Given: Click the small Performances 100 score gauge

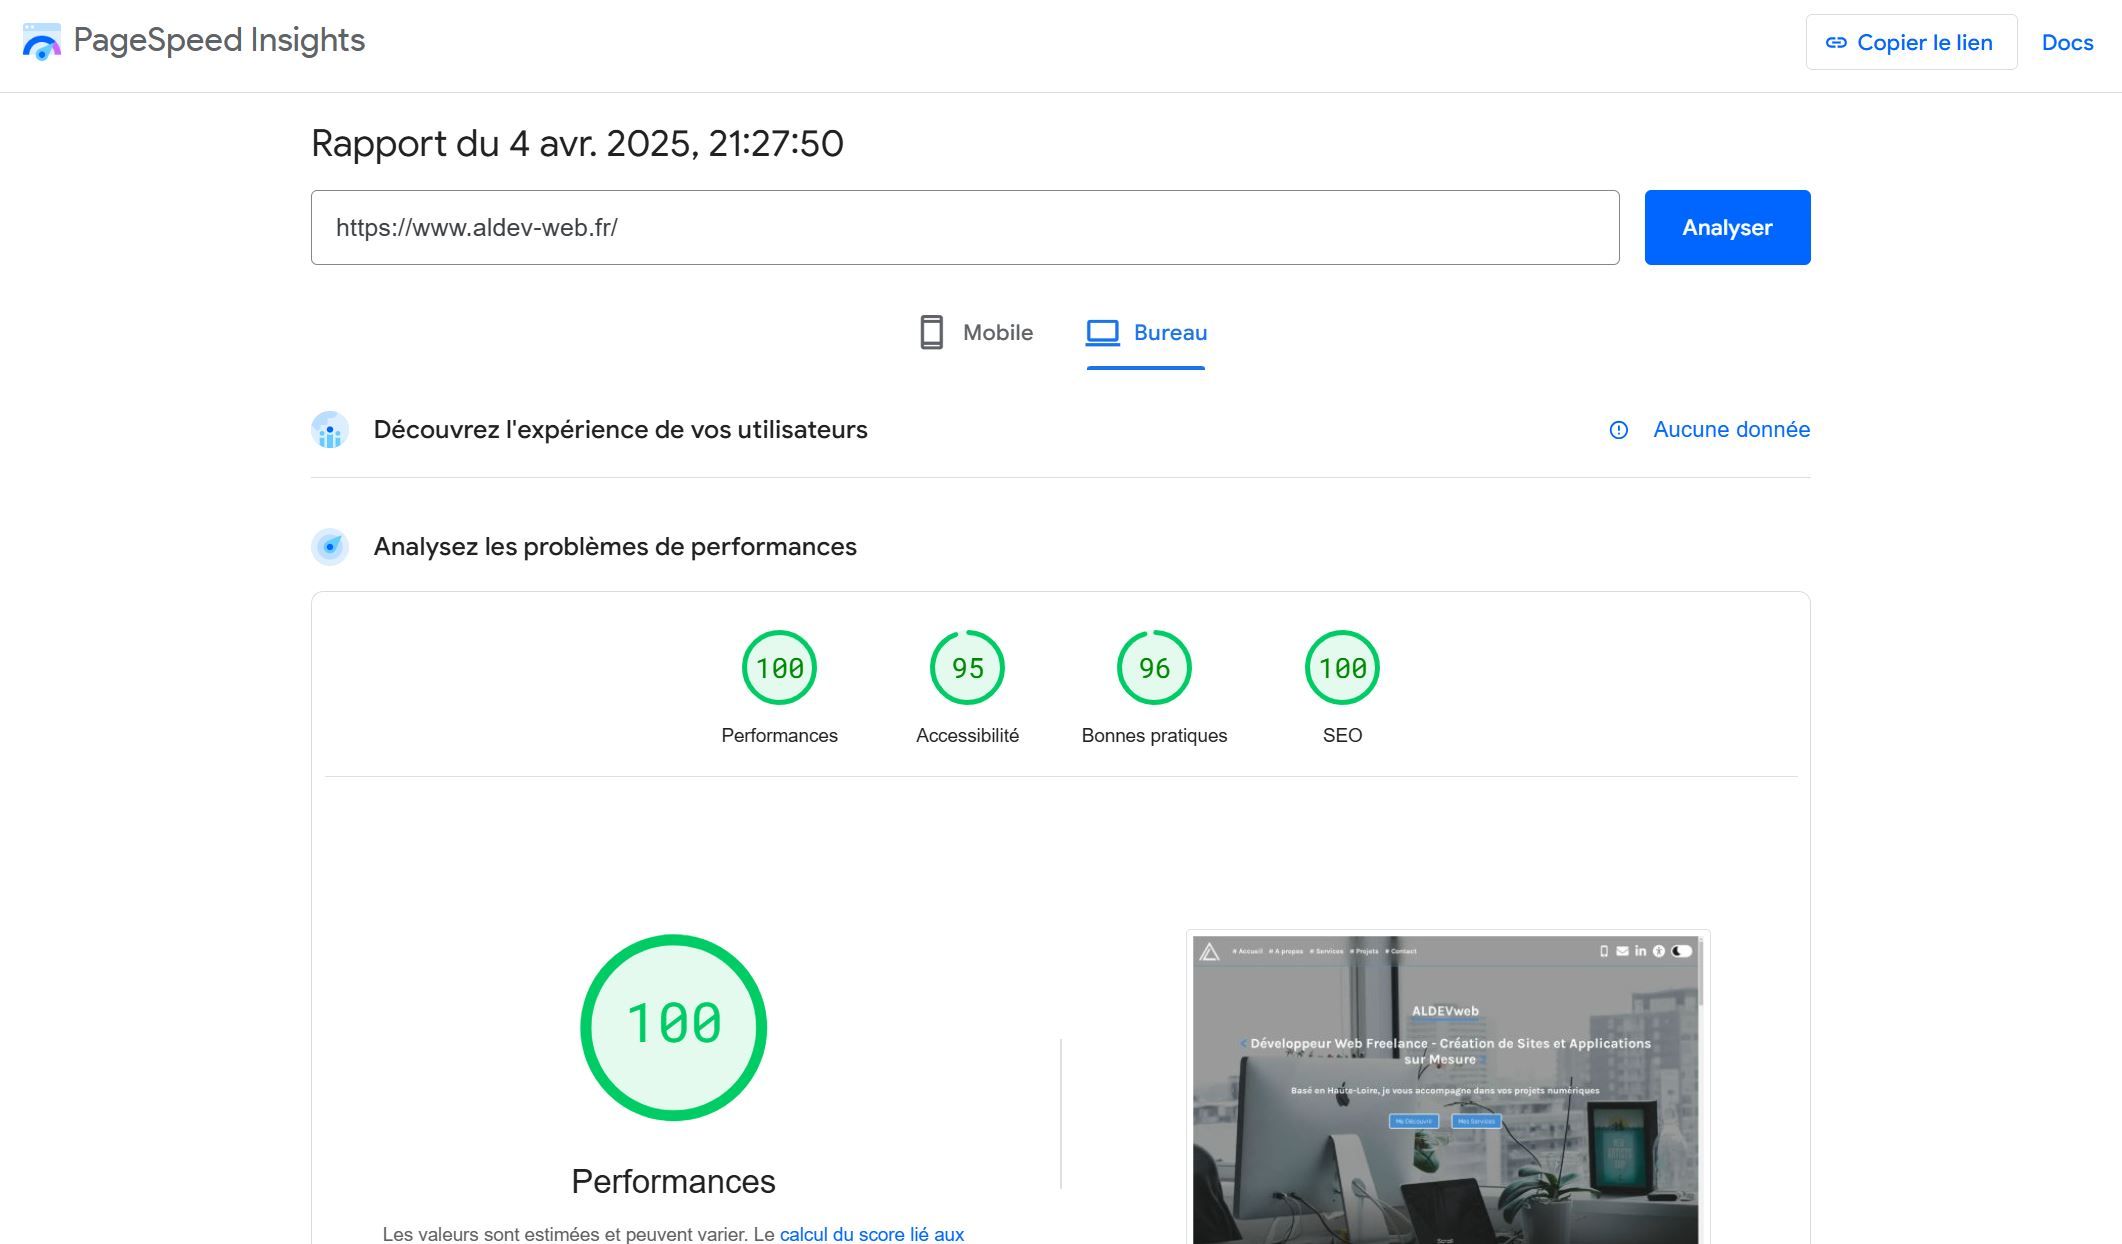Looking at the screenshot, I should [x=779, y=667].
